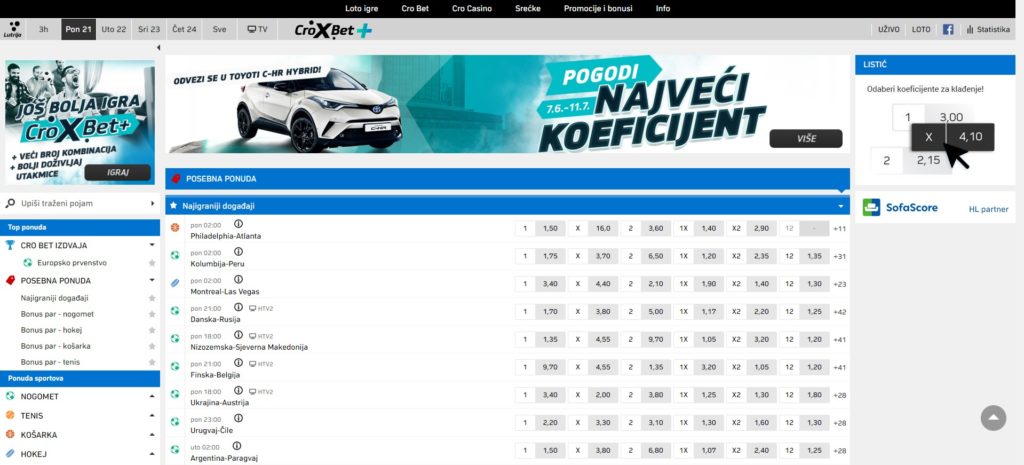This screenshot has height=465, width=1024.
Task: Open Ukrajina-Austrija match
Action: pyautogui.click(x=219, y=403)
